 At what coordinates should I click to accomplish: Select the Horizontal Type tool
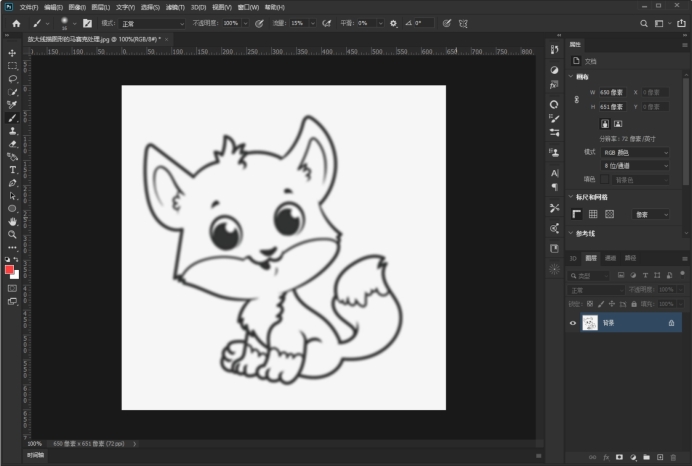click(x=12, y=170)
